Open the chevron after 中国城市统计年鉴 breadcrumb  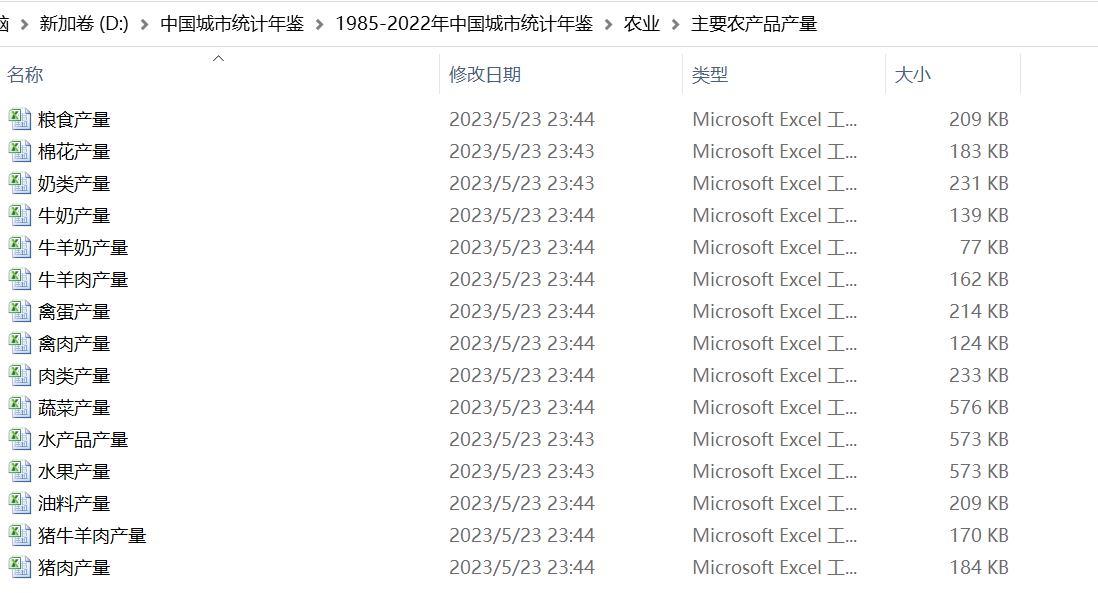click(320, 24)
